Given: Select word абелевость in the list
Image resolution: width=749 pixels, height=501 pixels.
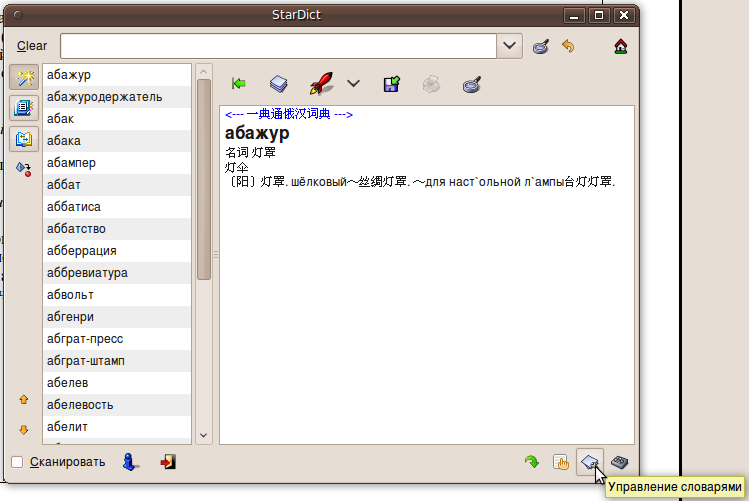Looking at the screenshot, I should [x=117, y=405].
